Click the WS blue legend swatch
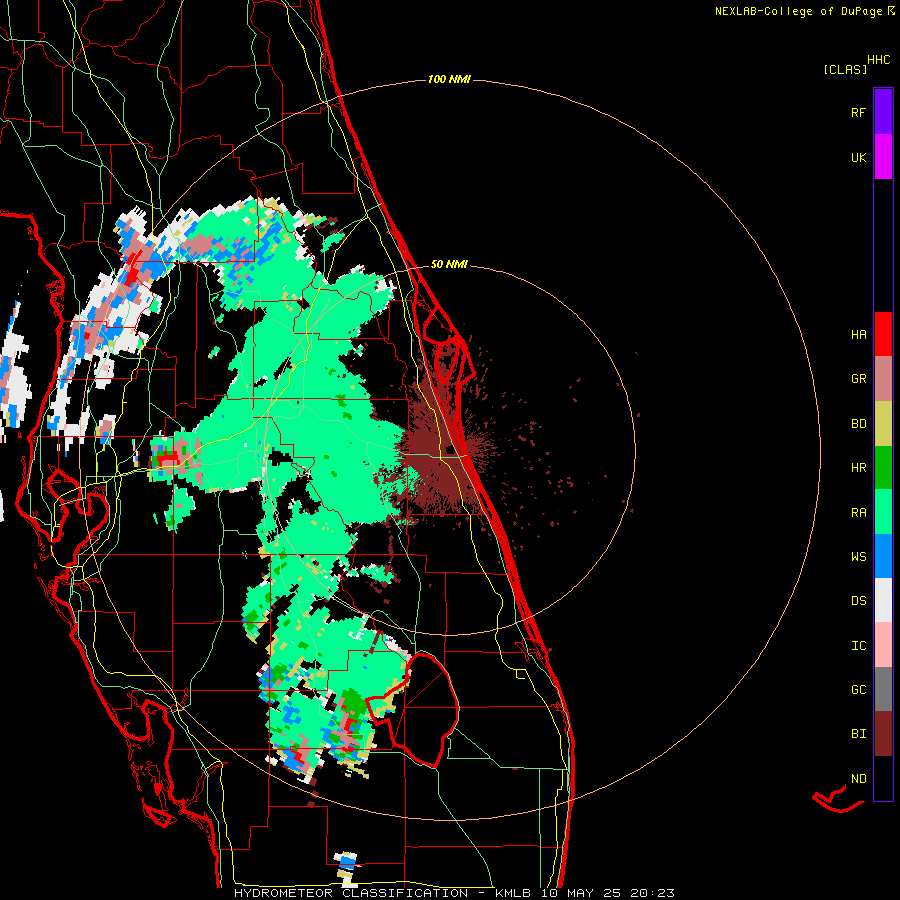 [x=883, y=556]
